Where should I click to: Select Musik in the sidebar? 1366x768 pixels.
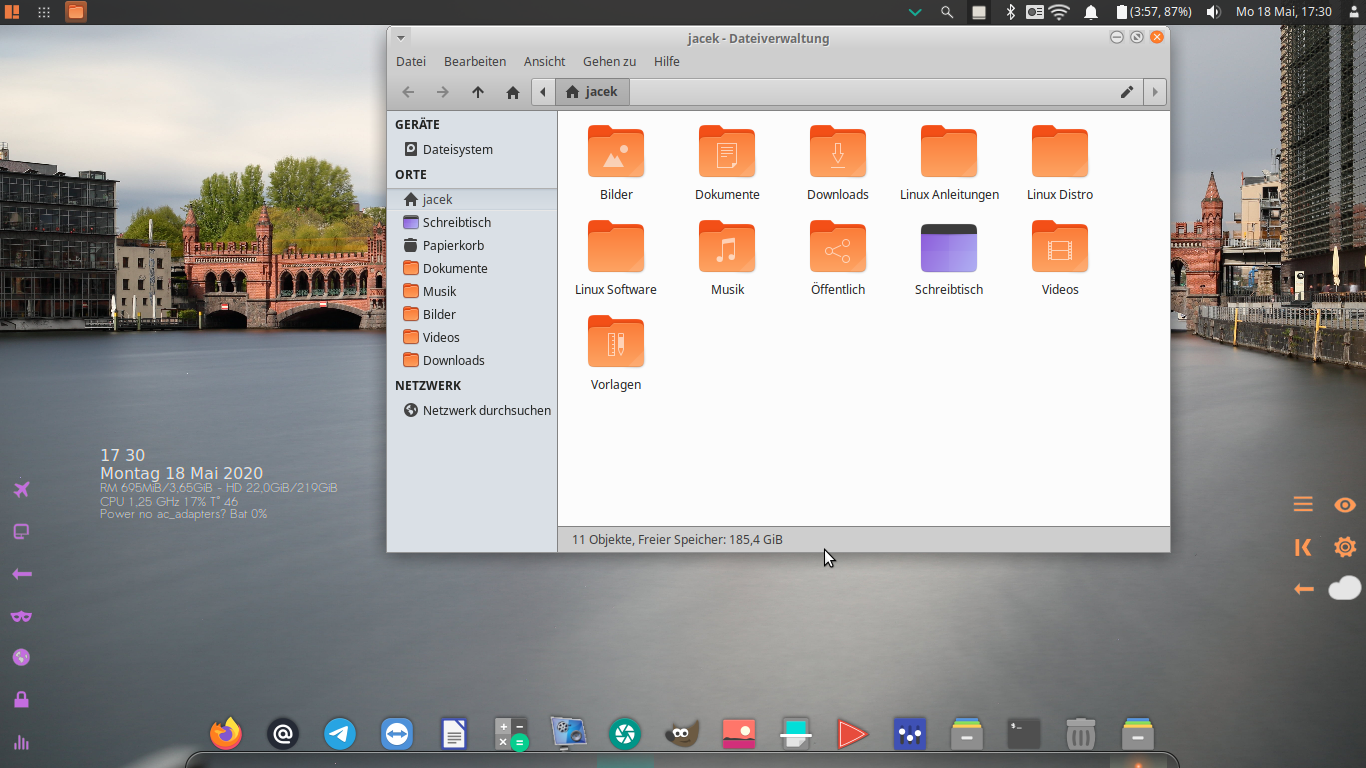point(472,291)
